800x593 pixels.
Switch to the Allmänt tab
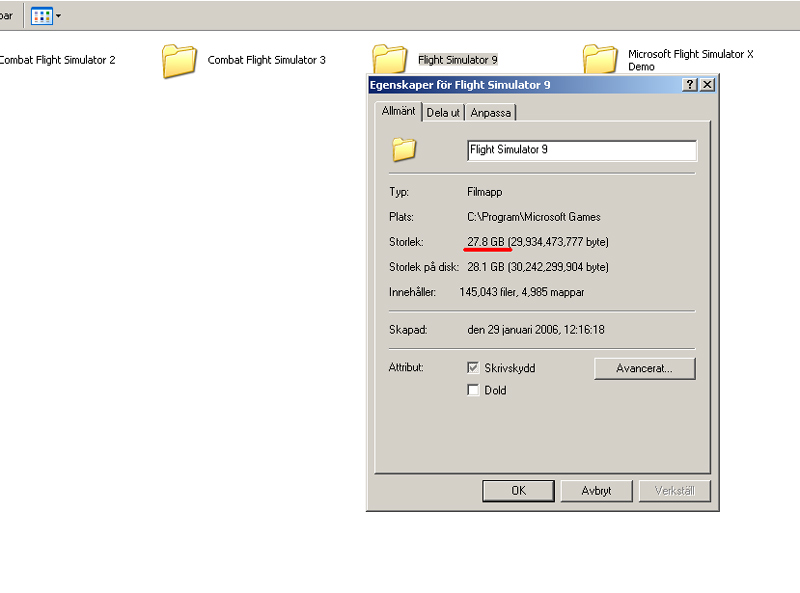tap(398, 112)
